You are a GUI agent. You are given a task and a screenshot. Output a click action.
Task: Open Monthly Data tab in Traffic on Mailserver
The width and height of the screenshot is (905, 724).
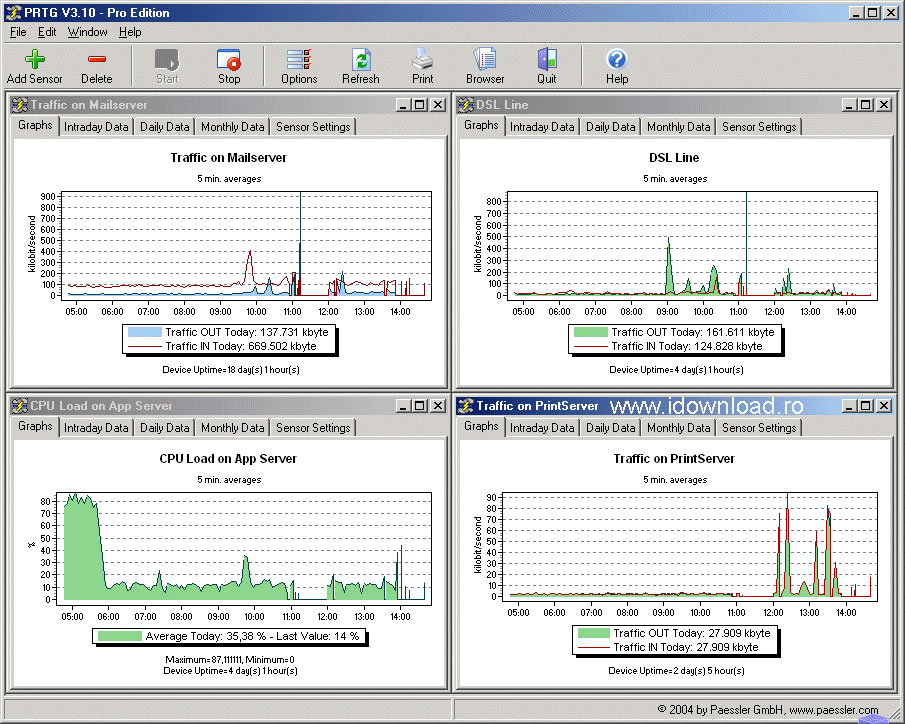(233, 127)
